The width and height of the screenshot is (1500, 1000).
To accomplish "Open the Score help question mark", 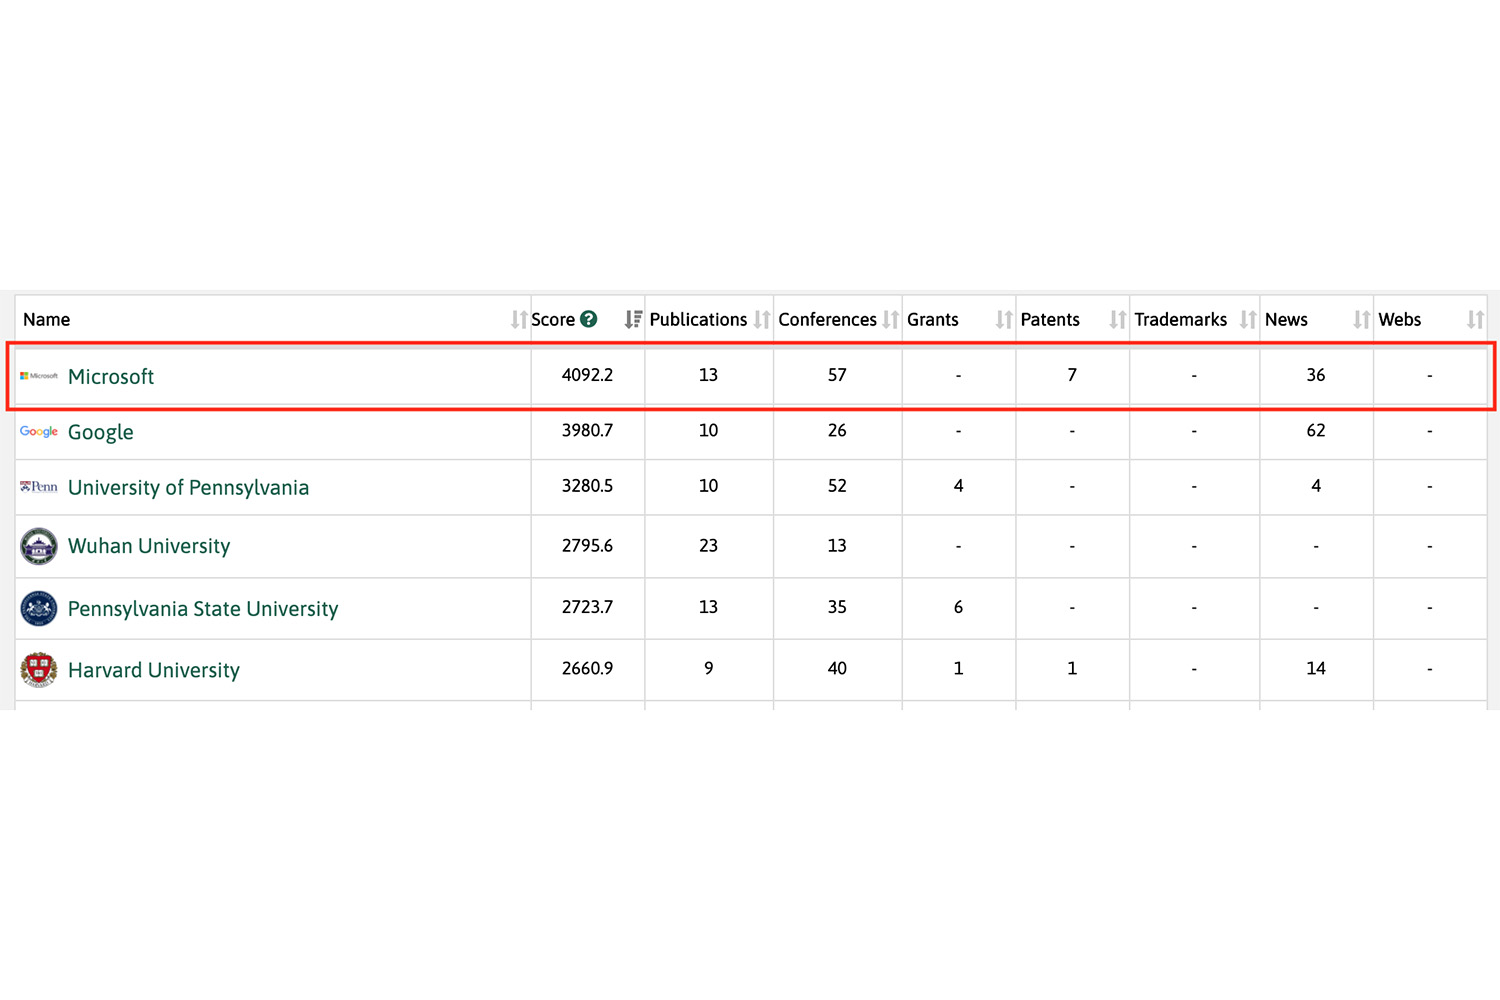I will point(589,319).
